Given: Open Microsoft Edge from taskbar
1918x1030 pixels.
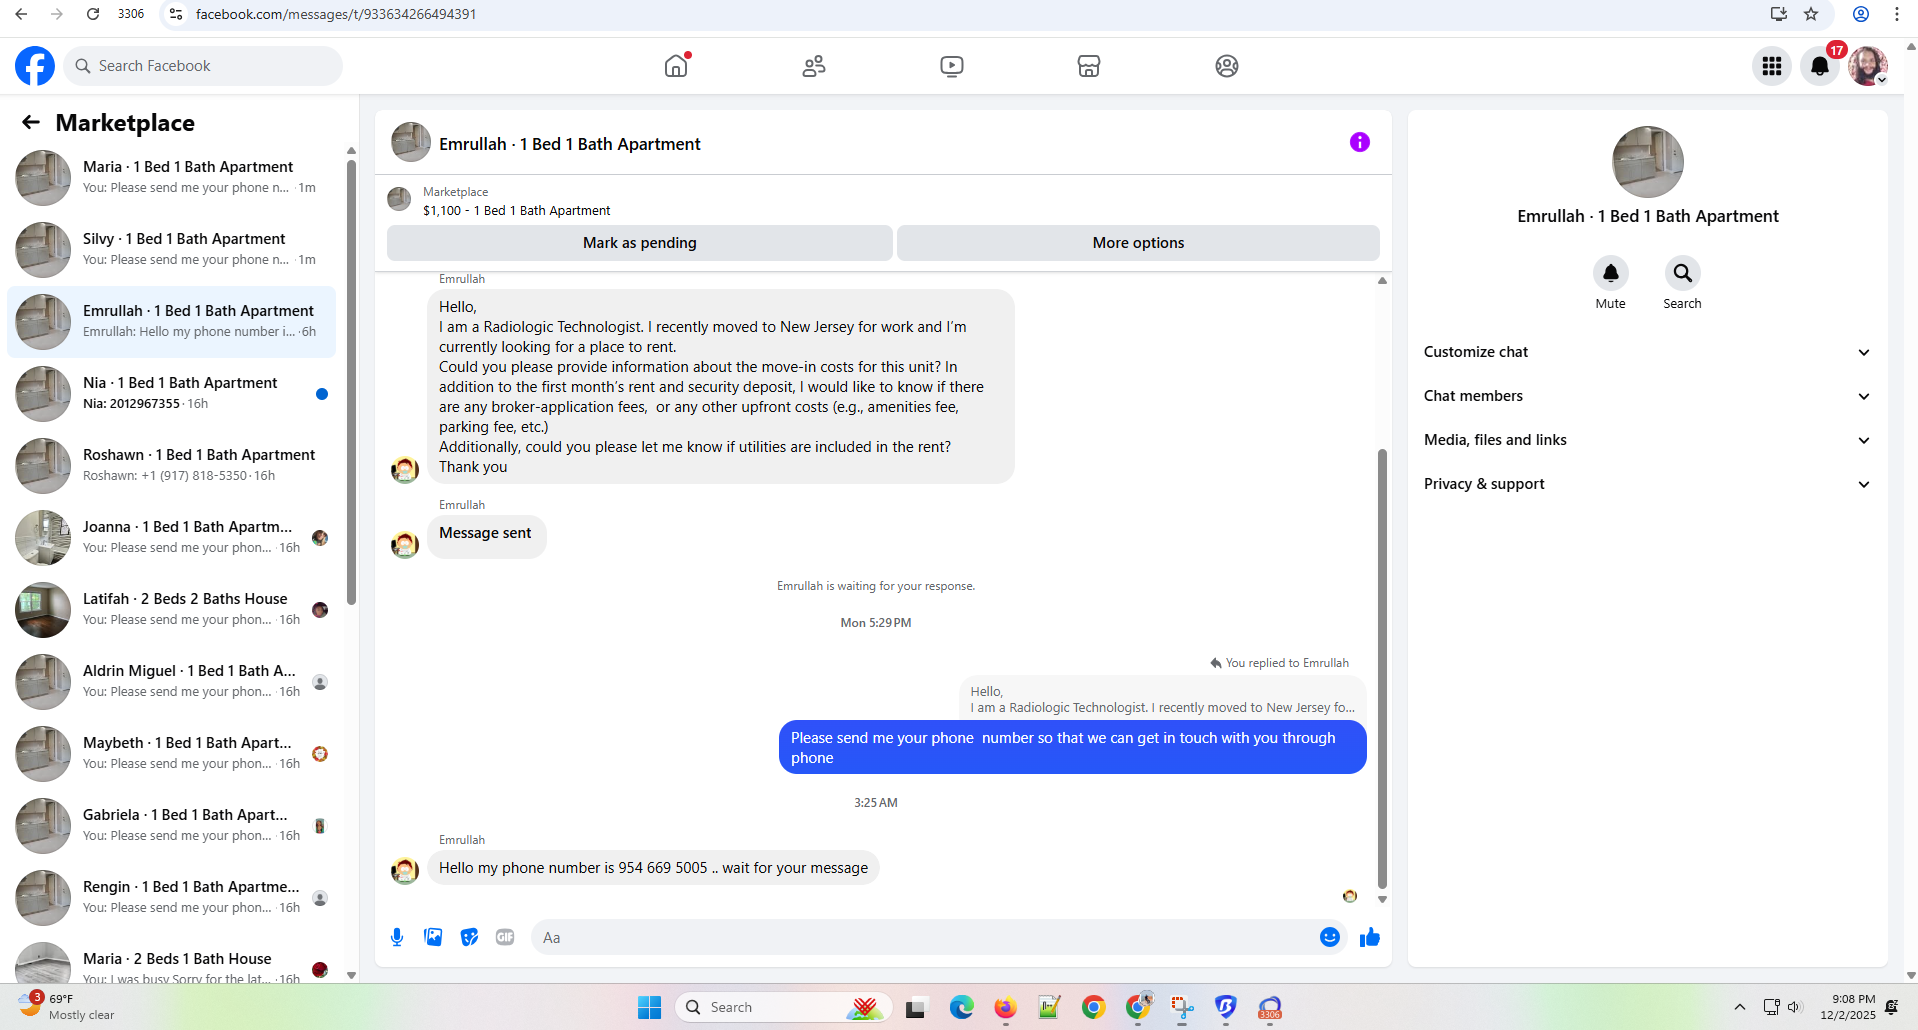Looking at the screenshot, I should (x=962, y=1007).
